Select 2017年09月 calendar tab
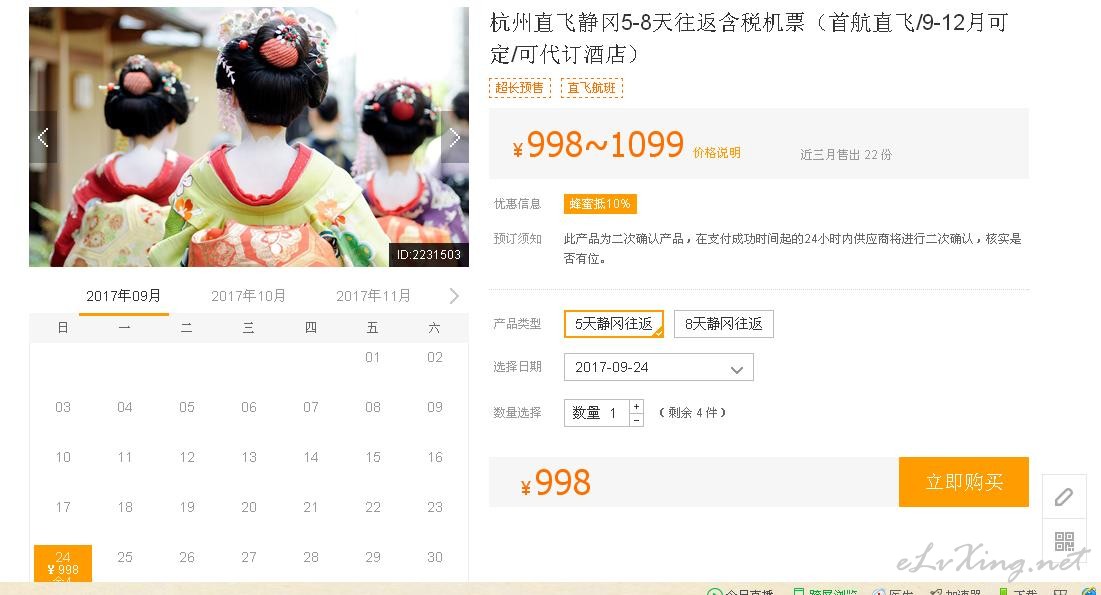 pos(124,296)
